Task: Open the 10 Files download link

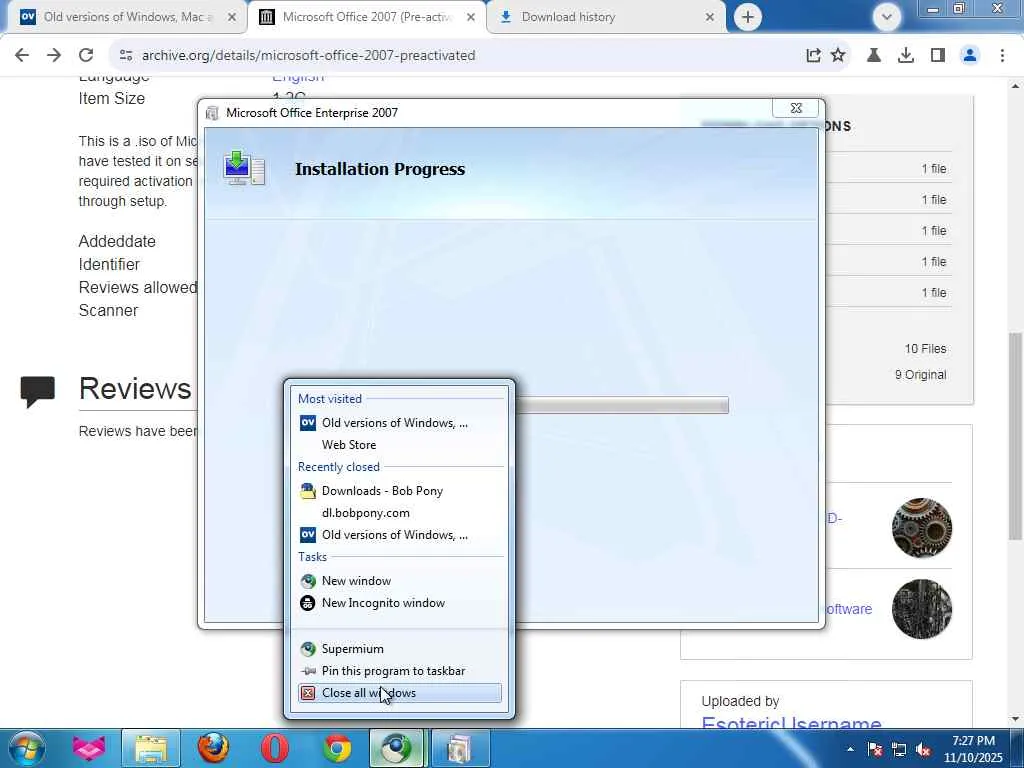Action: pos(925,349)
